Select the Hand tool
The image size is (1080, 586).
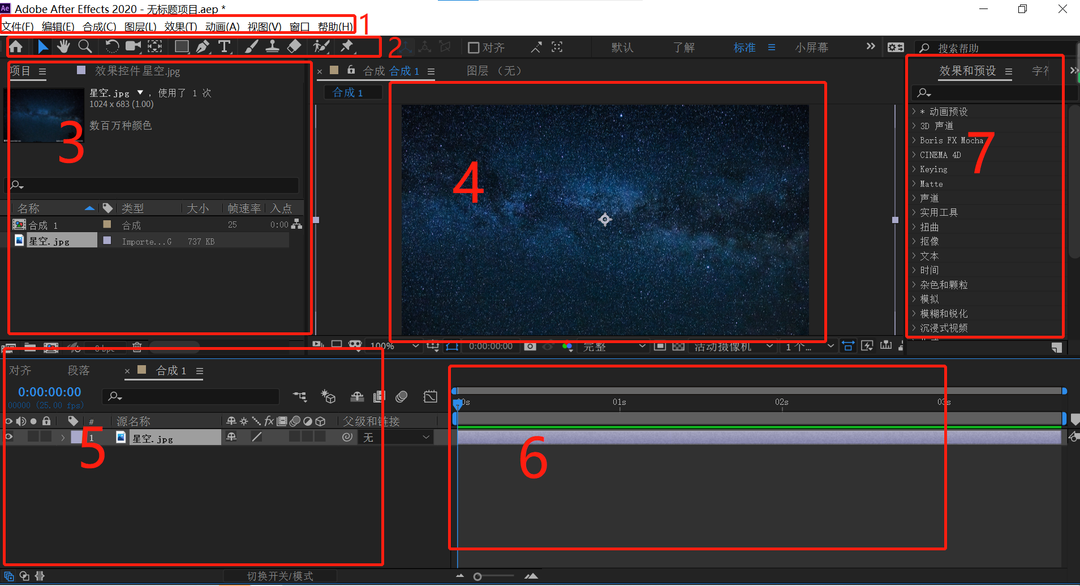pyautogui.click(x=64, y=47)
